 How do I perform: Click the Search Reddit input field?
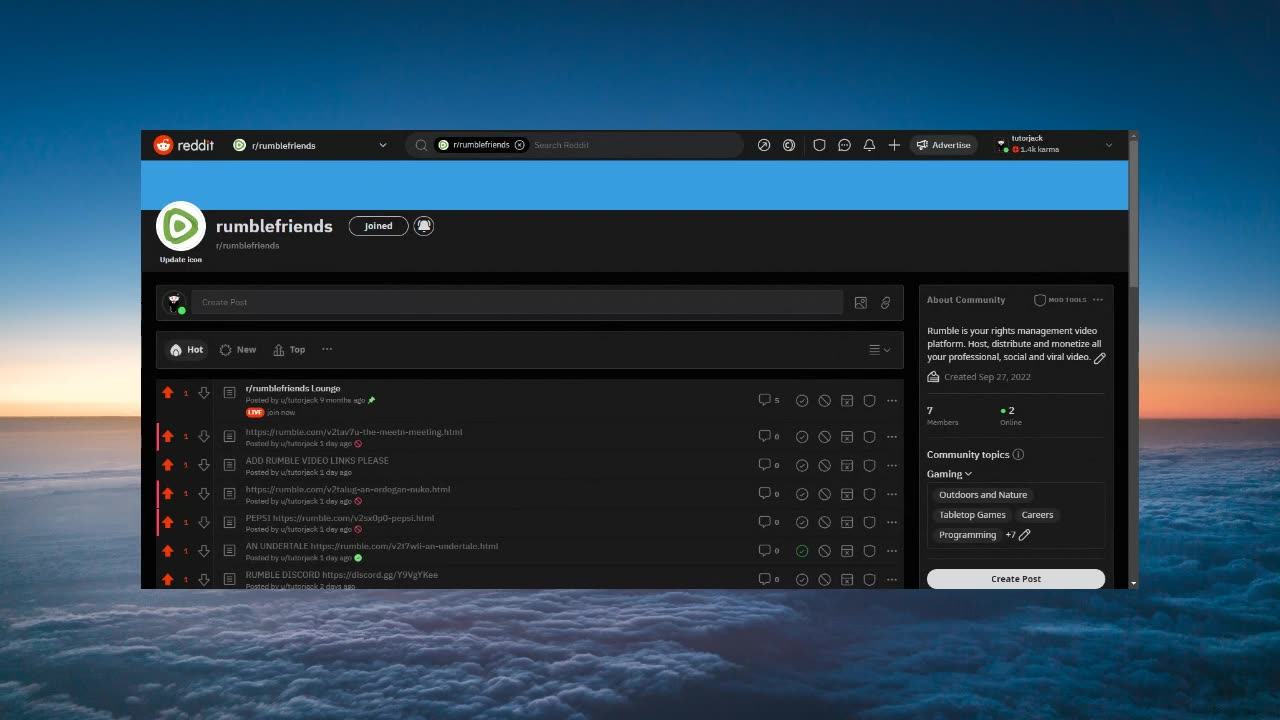coord(634,145)
